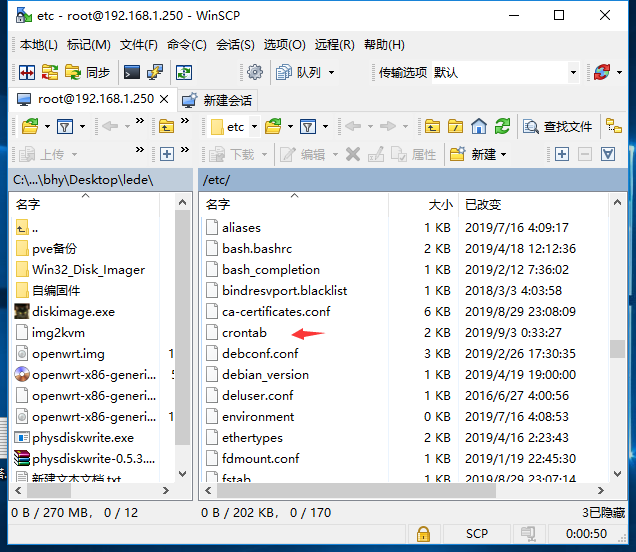Click remote unselect files minus icon
This screenshot has width=636, height=552.
tap(585, 155)
